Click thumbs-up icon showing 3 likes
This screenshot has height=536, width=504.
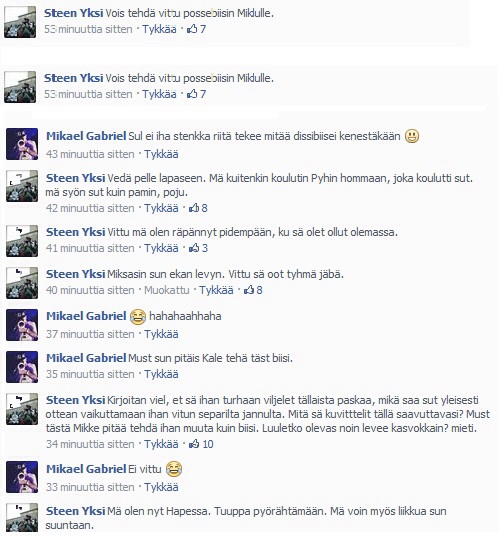194,247
